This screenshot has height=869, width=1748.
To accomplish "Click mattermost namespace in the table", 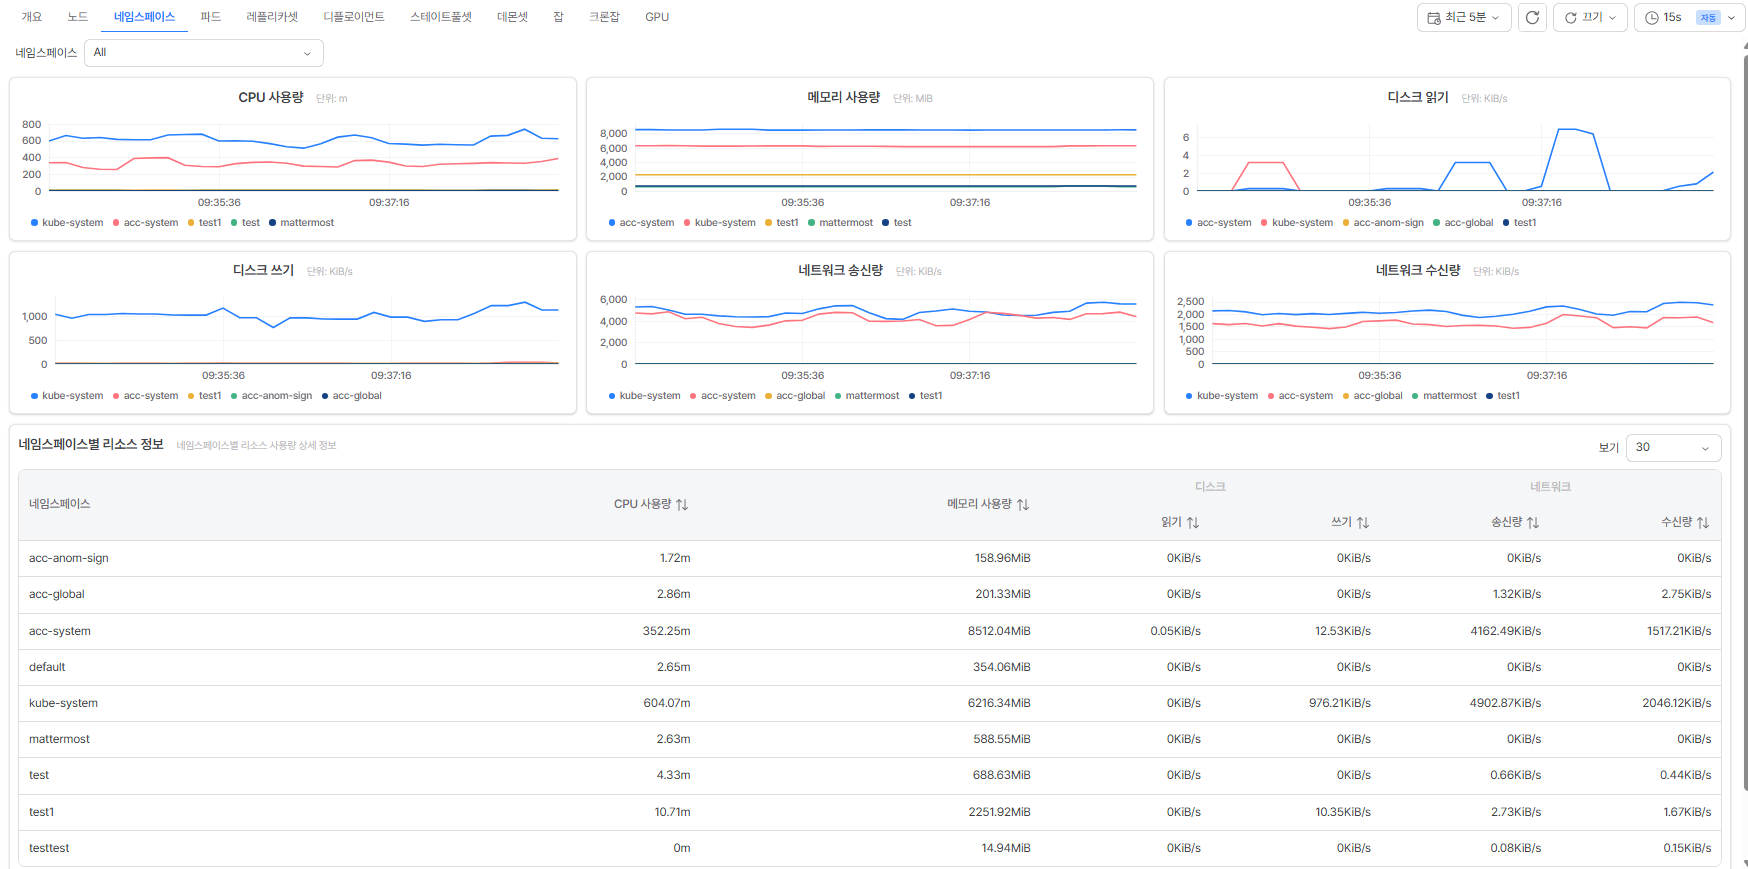I will click(x=59, y=739).
